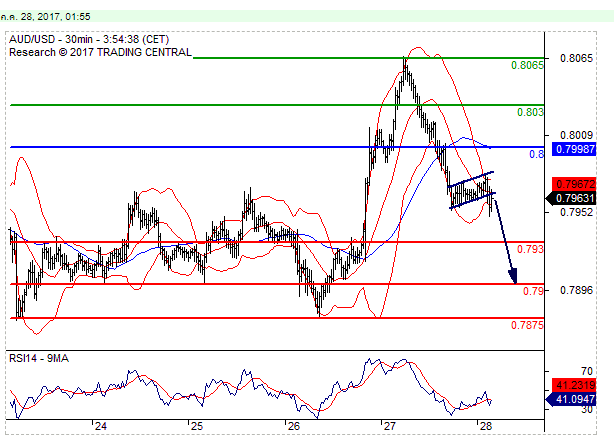
Task: Click the 25 date marker on time axis
Action: pos(197,426)
